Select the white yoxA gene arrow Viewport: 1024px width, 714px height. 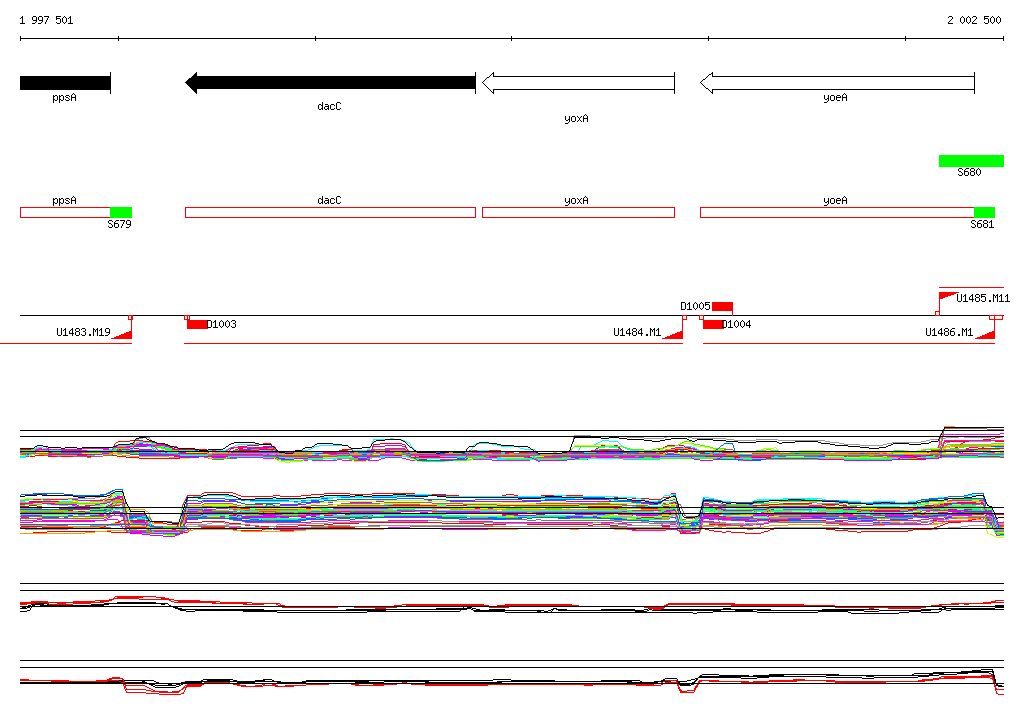pos(579,83)
